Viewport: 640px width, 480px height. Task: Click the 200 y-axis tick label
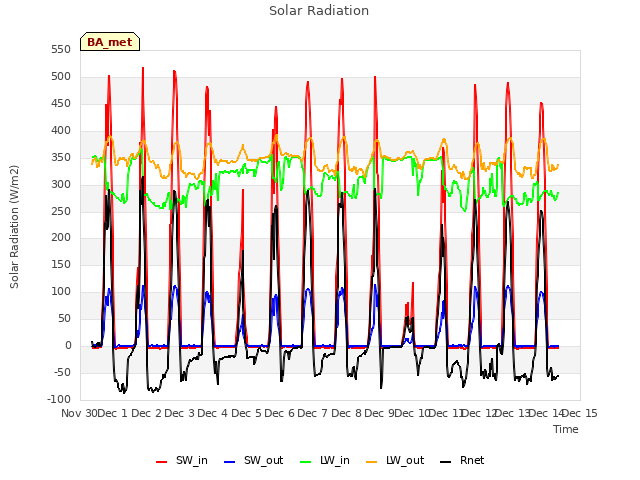pos(61,238)
